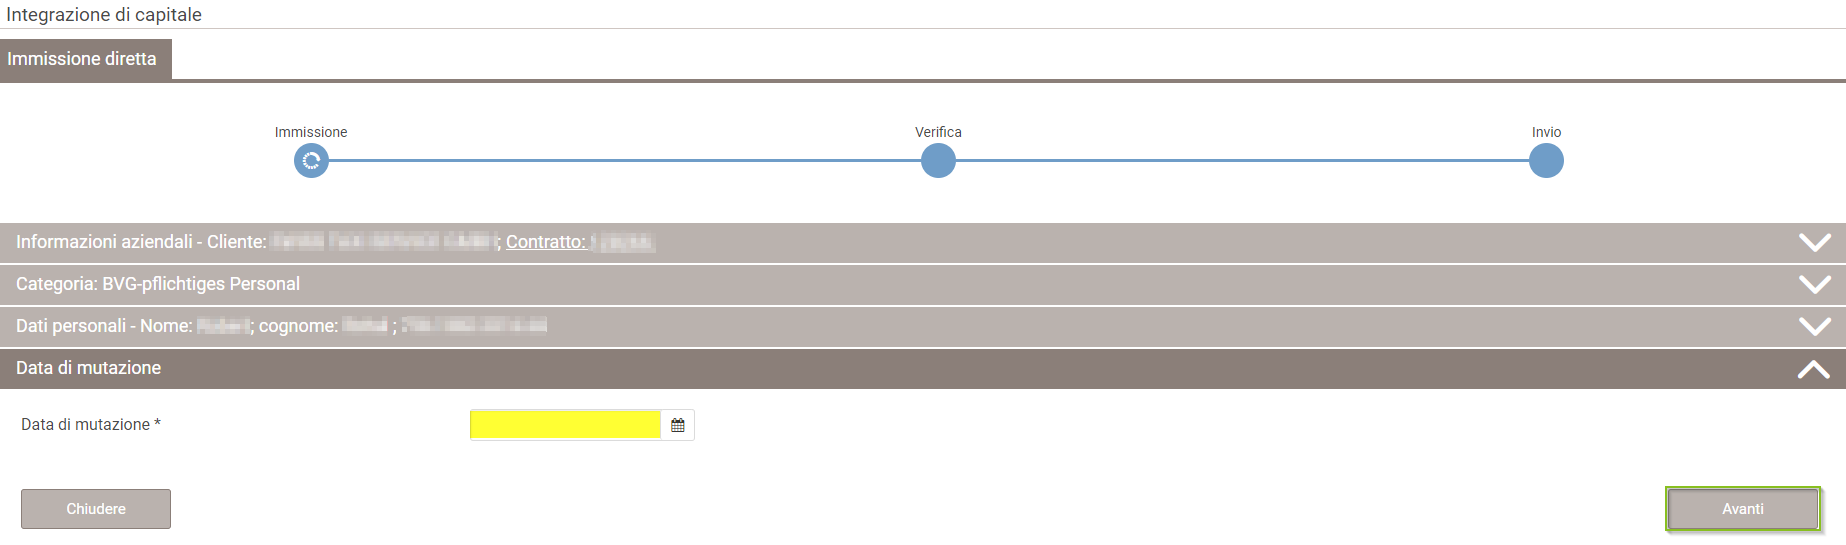
Task: Expand Informazioni aziendali section chevron
Action: tap(1814, 242)
